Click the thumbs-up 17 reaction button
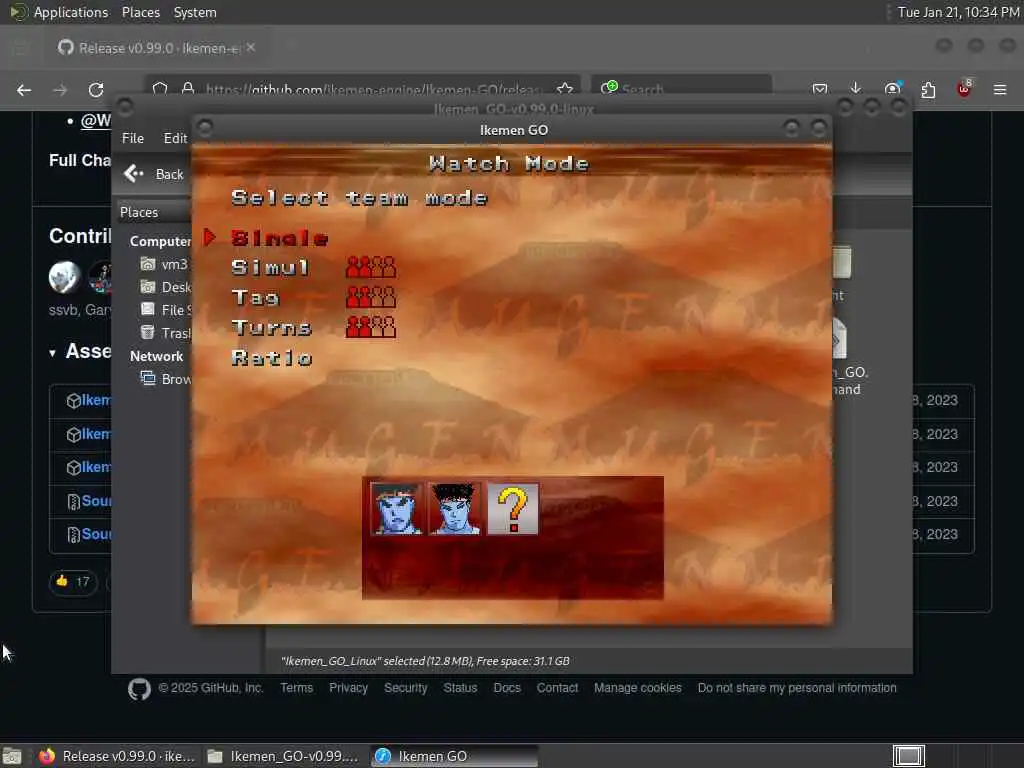Screen dimensions: 1024x768 coord(73,581)
